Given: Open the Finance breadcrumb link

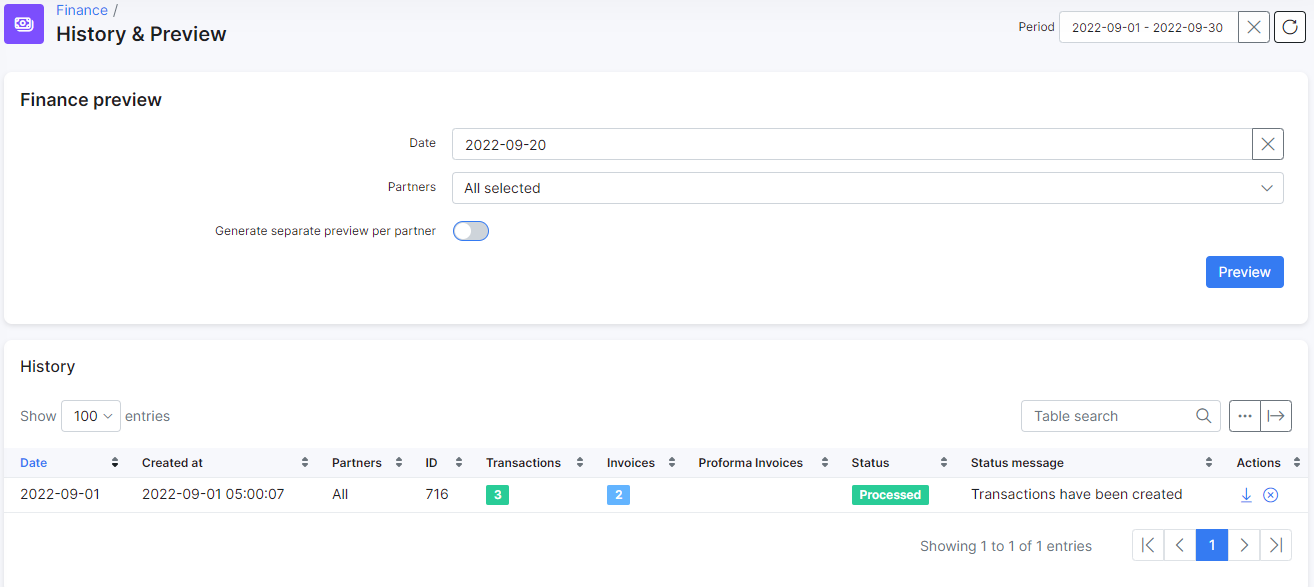Looking at the screenshot, I should tap(82, 10).
